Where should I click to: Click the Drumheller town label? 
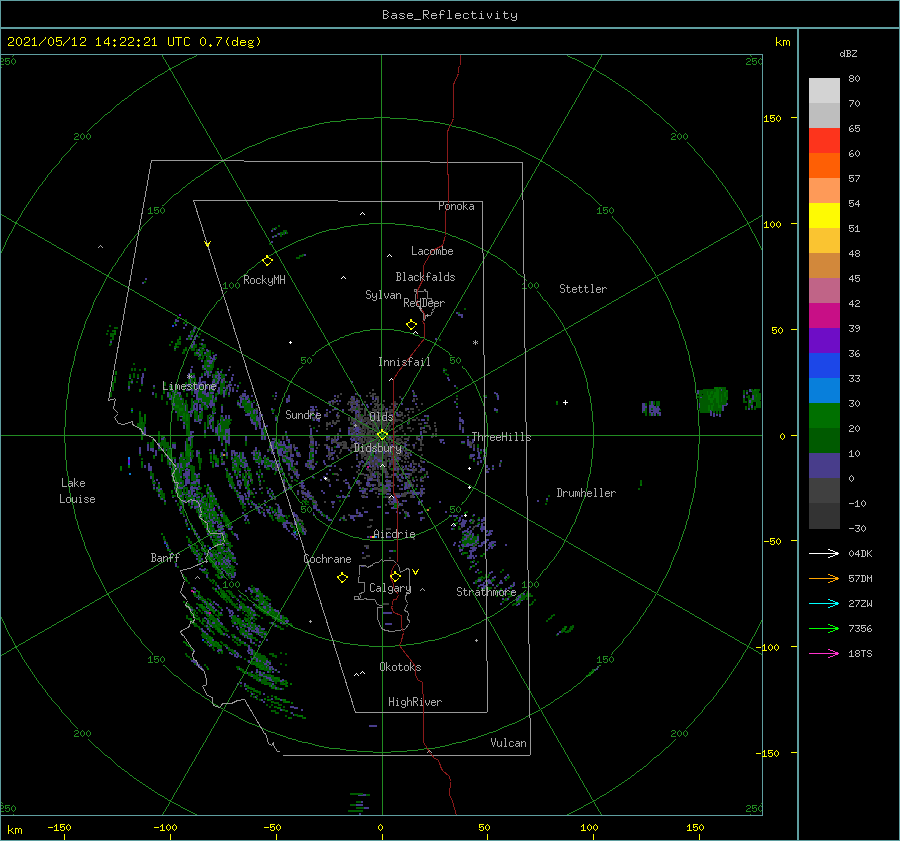(x=586, y=493)
